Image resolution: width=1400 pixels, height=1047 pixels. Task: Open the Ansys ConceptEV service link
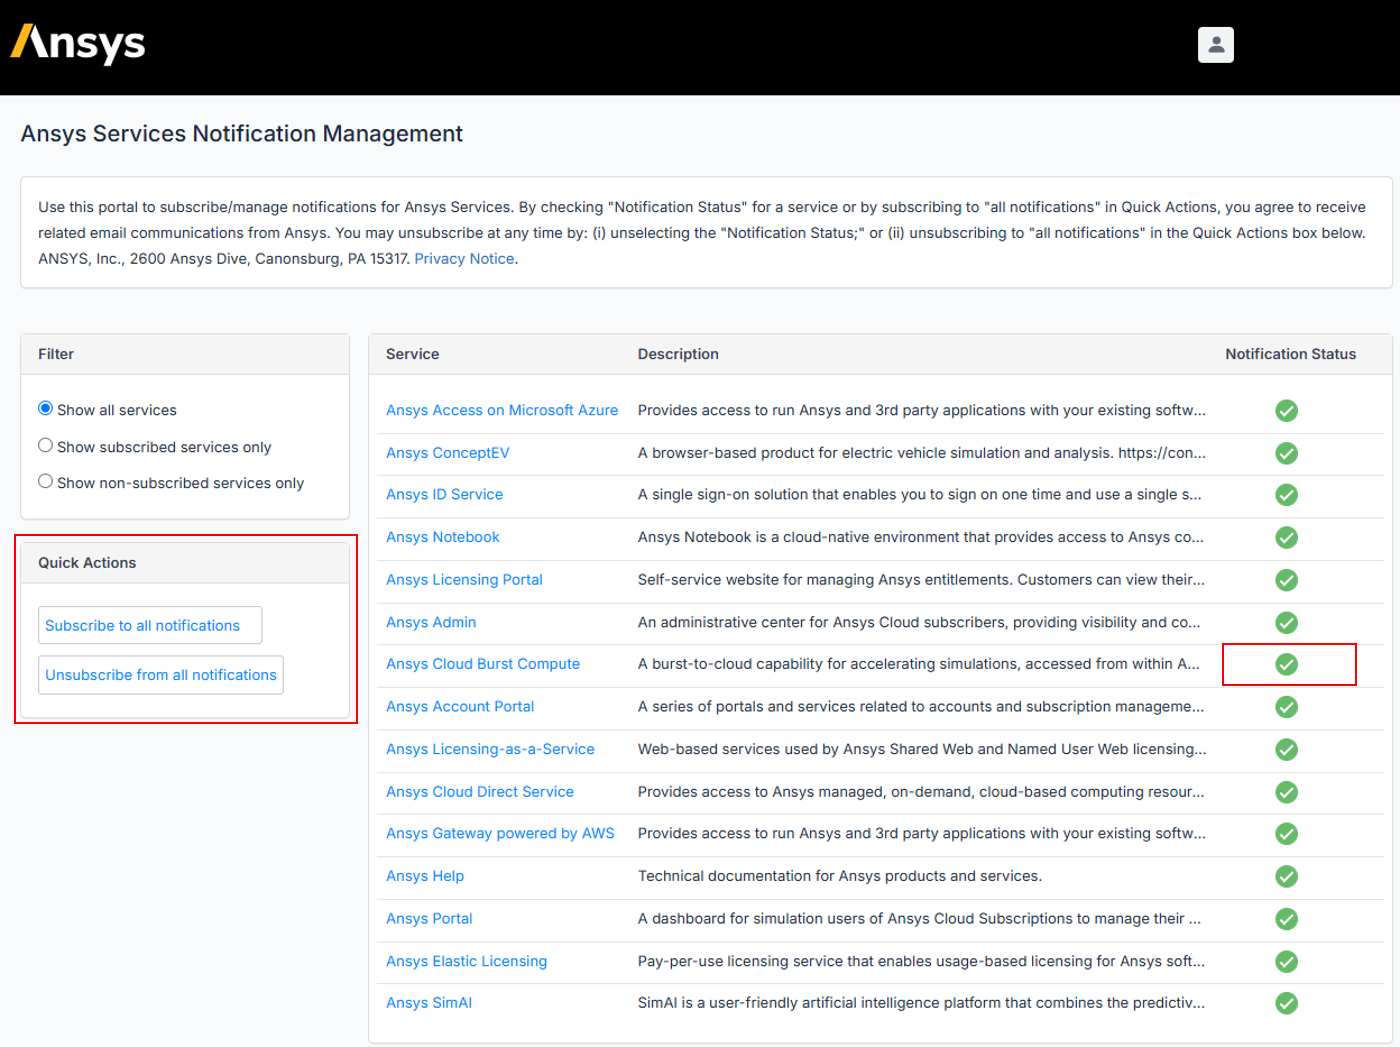pyautogui.click(x=448, y=453)
